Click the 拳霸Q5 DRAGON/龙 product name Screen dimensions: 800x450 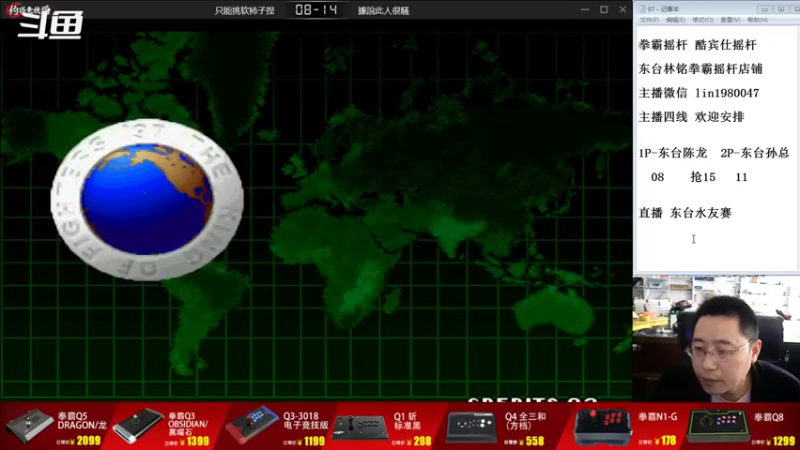tap(82, 421)
